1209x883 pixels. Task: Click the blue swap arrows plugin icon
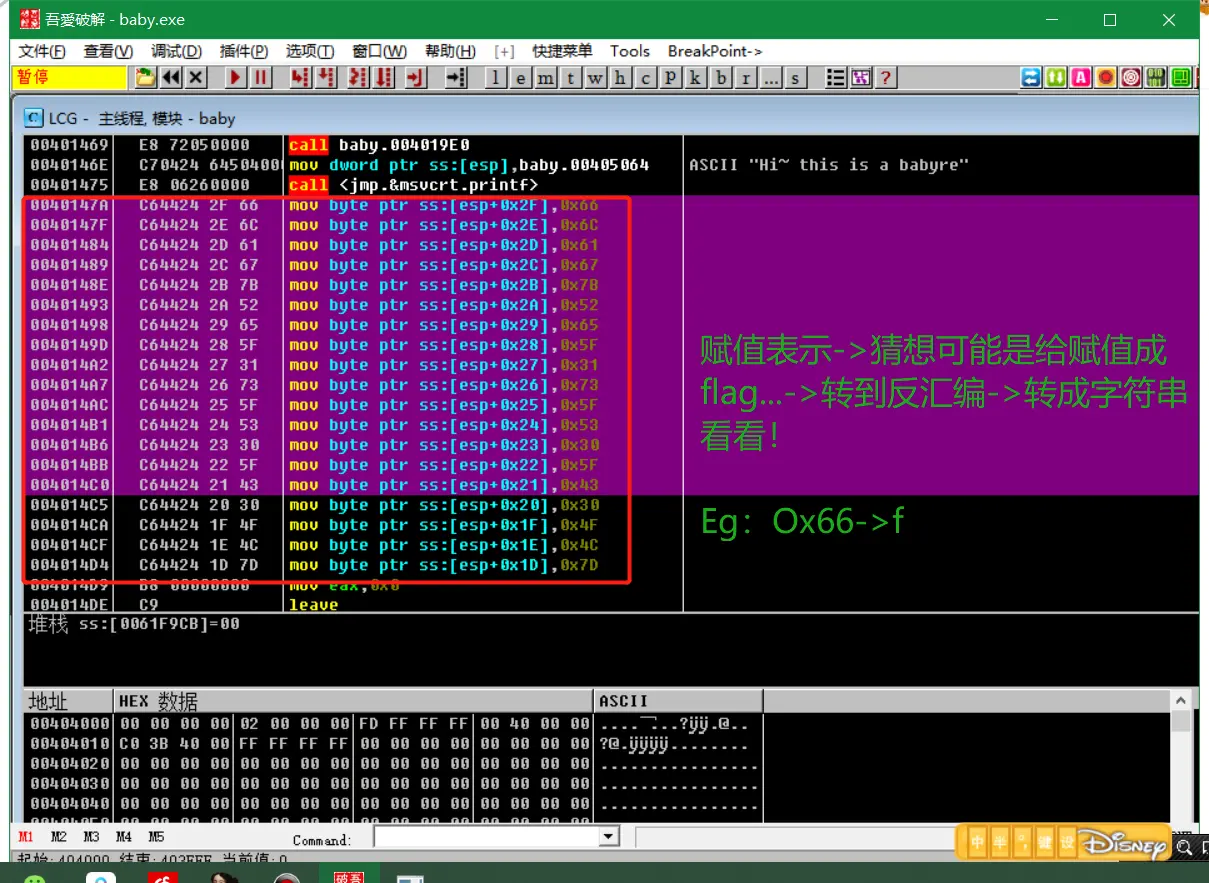1031,78
